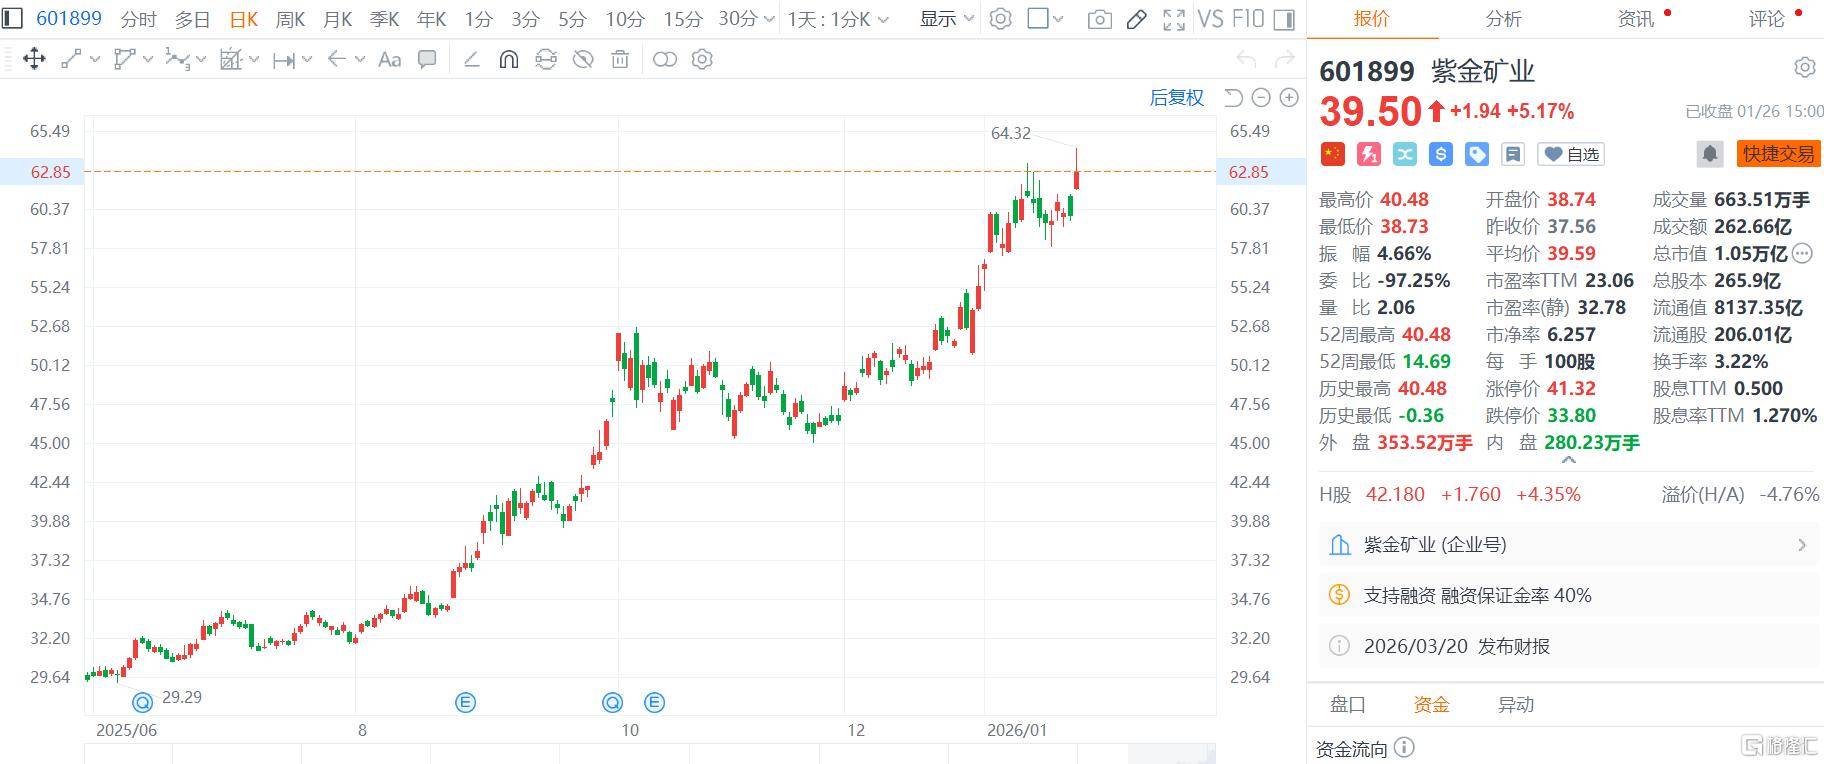Select the crosshair move tool

(34, 60)
